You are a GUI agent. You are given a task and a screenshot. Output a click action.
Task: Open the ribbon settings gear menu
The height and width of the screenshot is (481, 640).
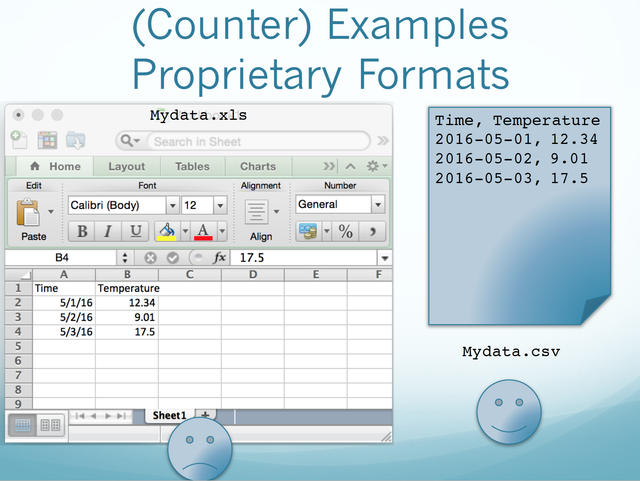[x=376, y=166]
